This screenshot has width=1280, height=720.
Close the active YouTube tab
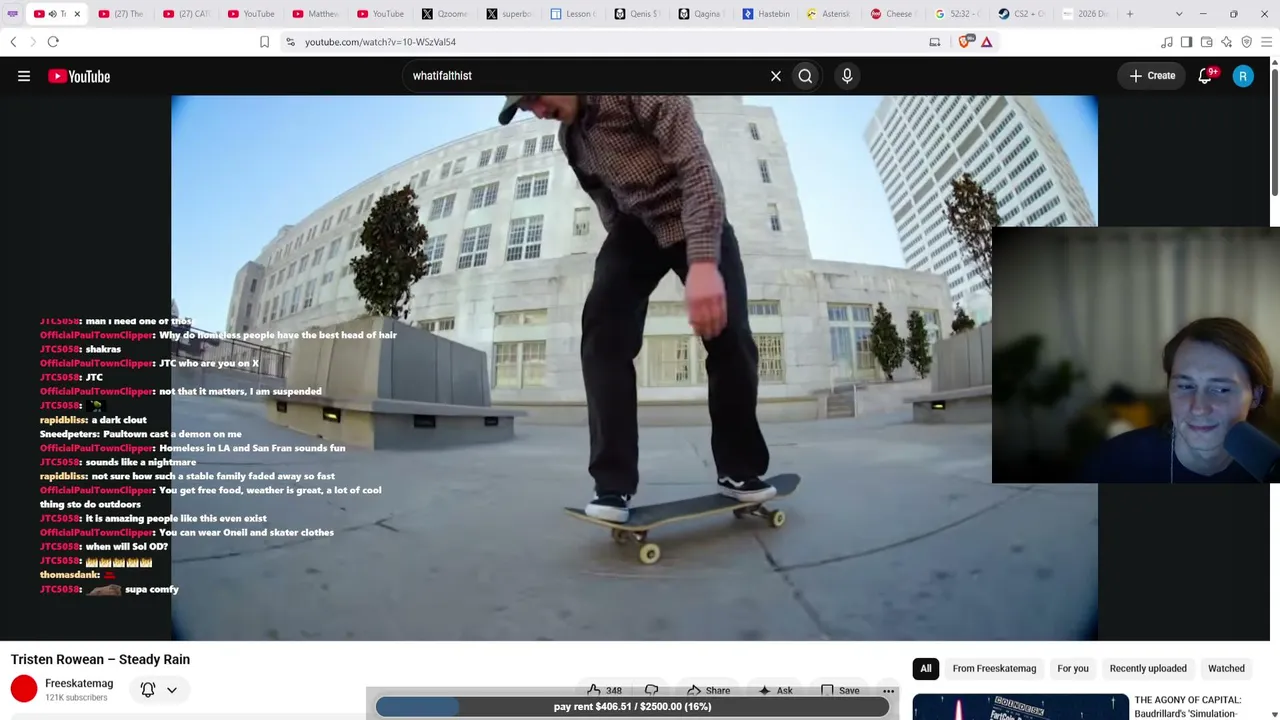click(x=77, y=14)
